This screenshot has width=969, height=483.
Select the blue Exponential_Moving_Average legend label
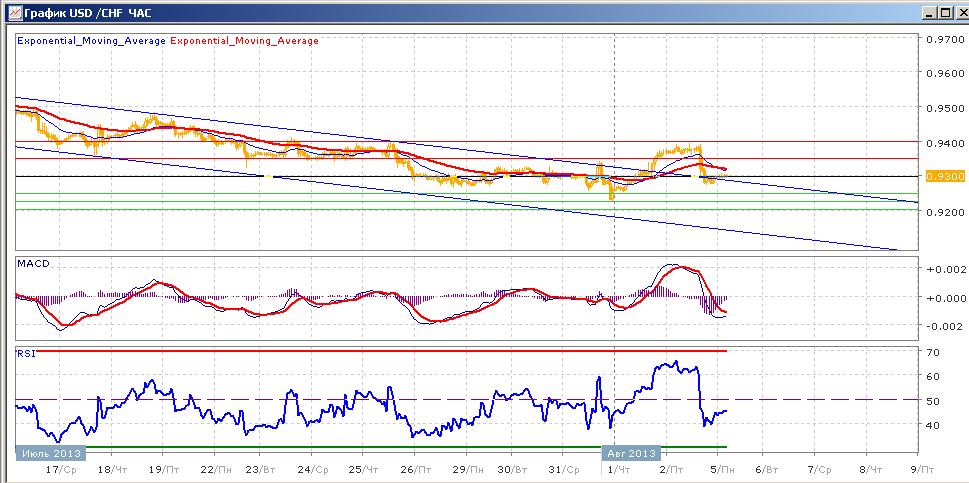coord(91,41)
